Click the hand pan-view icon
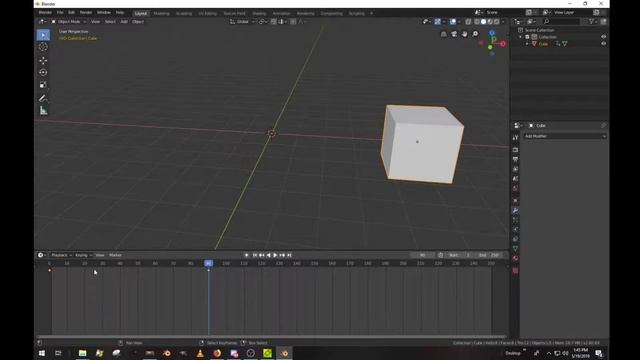Screen dimensions: 640x360 click(465, 34)
